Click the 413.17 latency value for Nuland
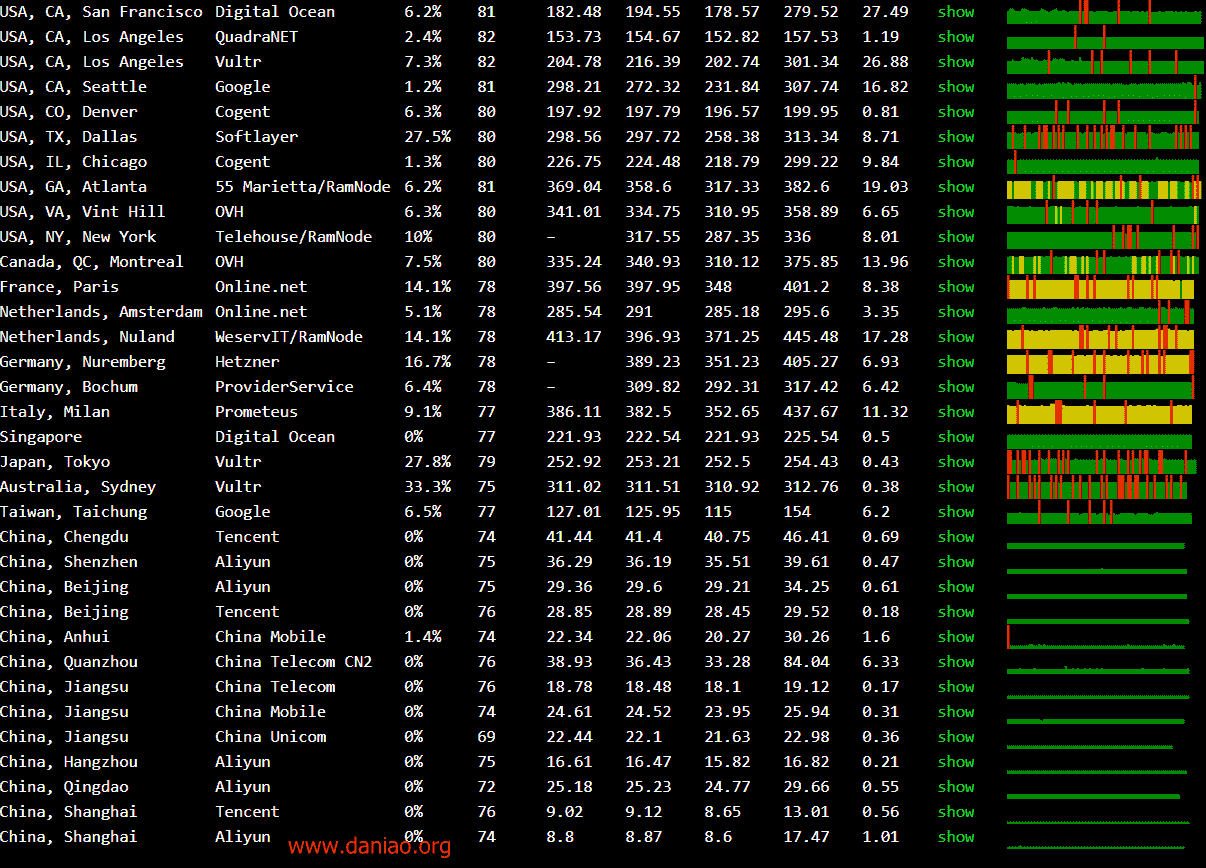 [x=574, y=337]
